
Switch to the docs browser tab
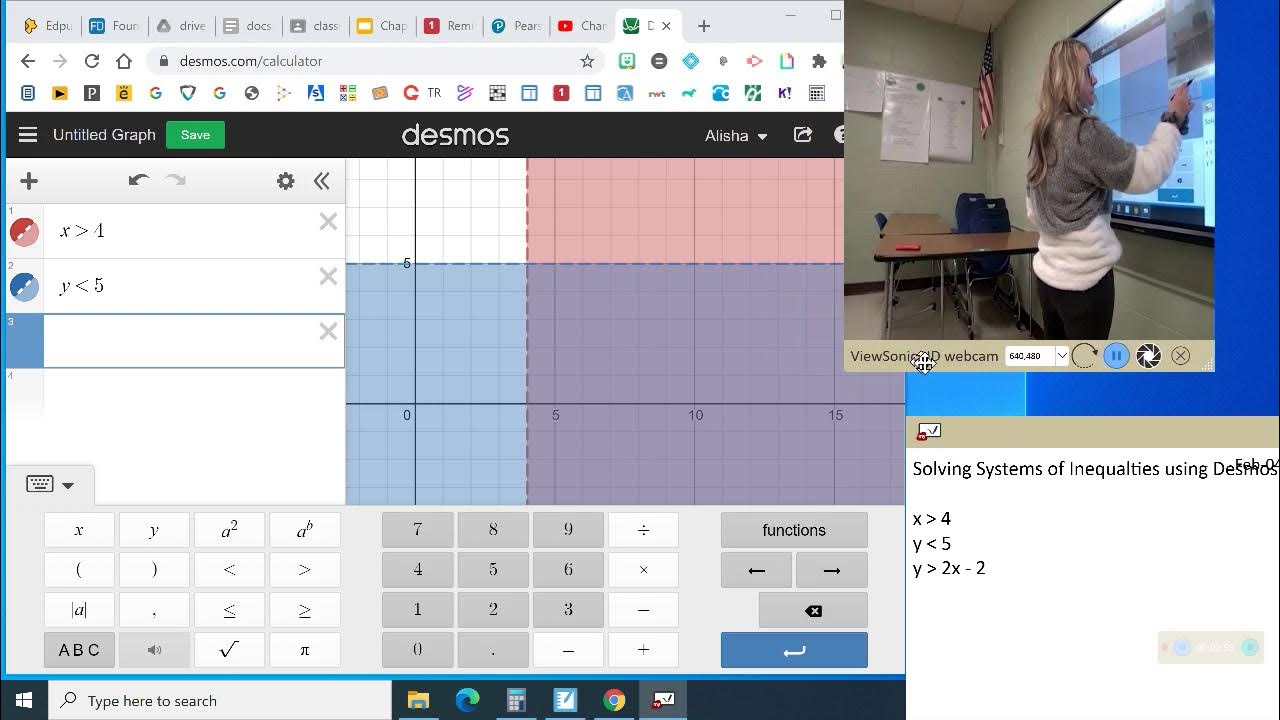(247, 26)
